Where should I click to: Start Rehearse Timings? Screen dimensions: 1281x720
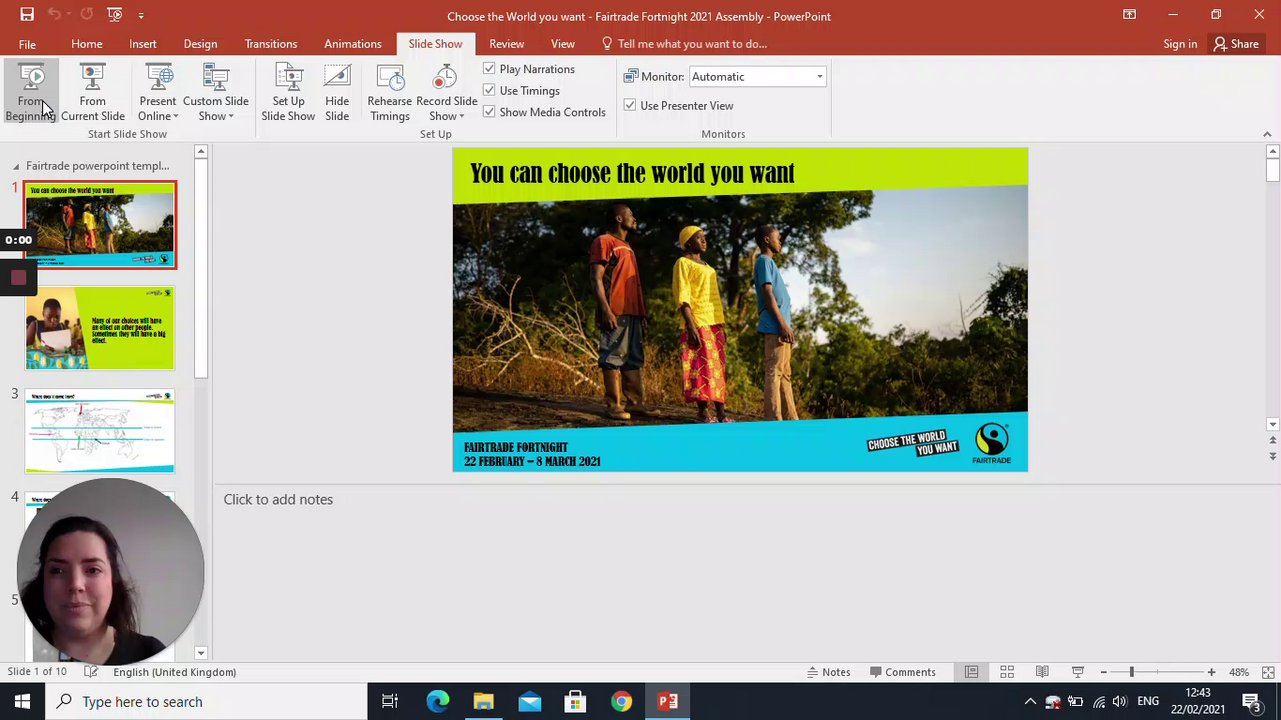tap(389, 93)
